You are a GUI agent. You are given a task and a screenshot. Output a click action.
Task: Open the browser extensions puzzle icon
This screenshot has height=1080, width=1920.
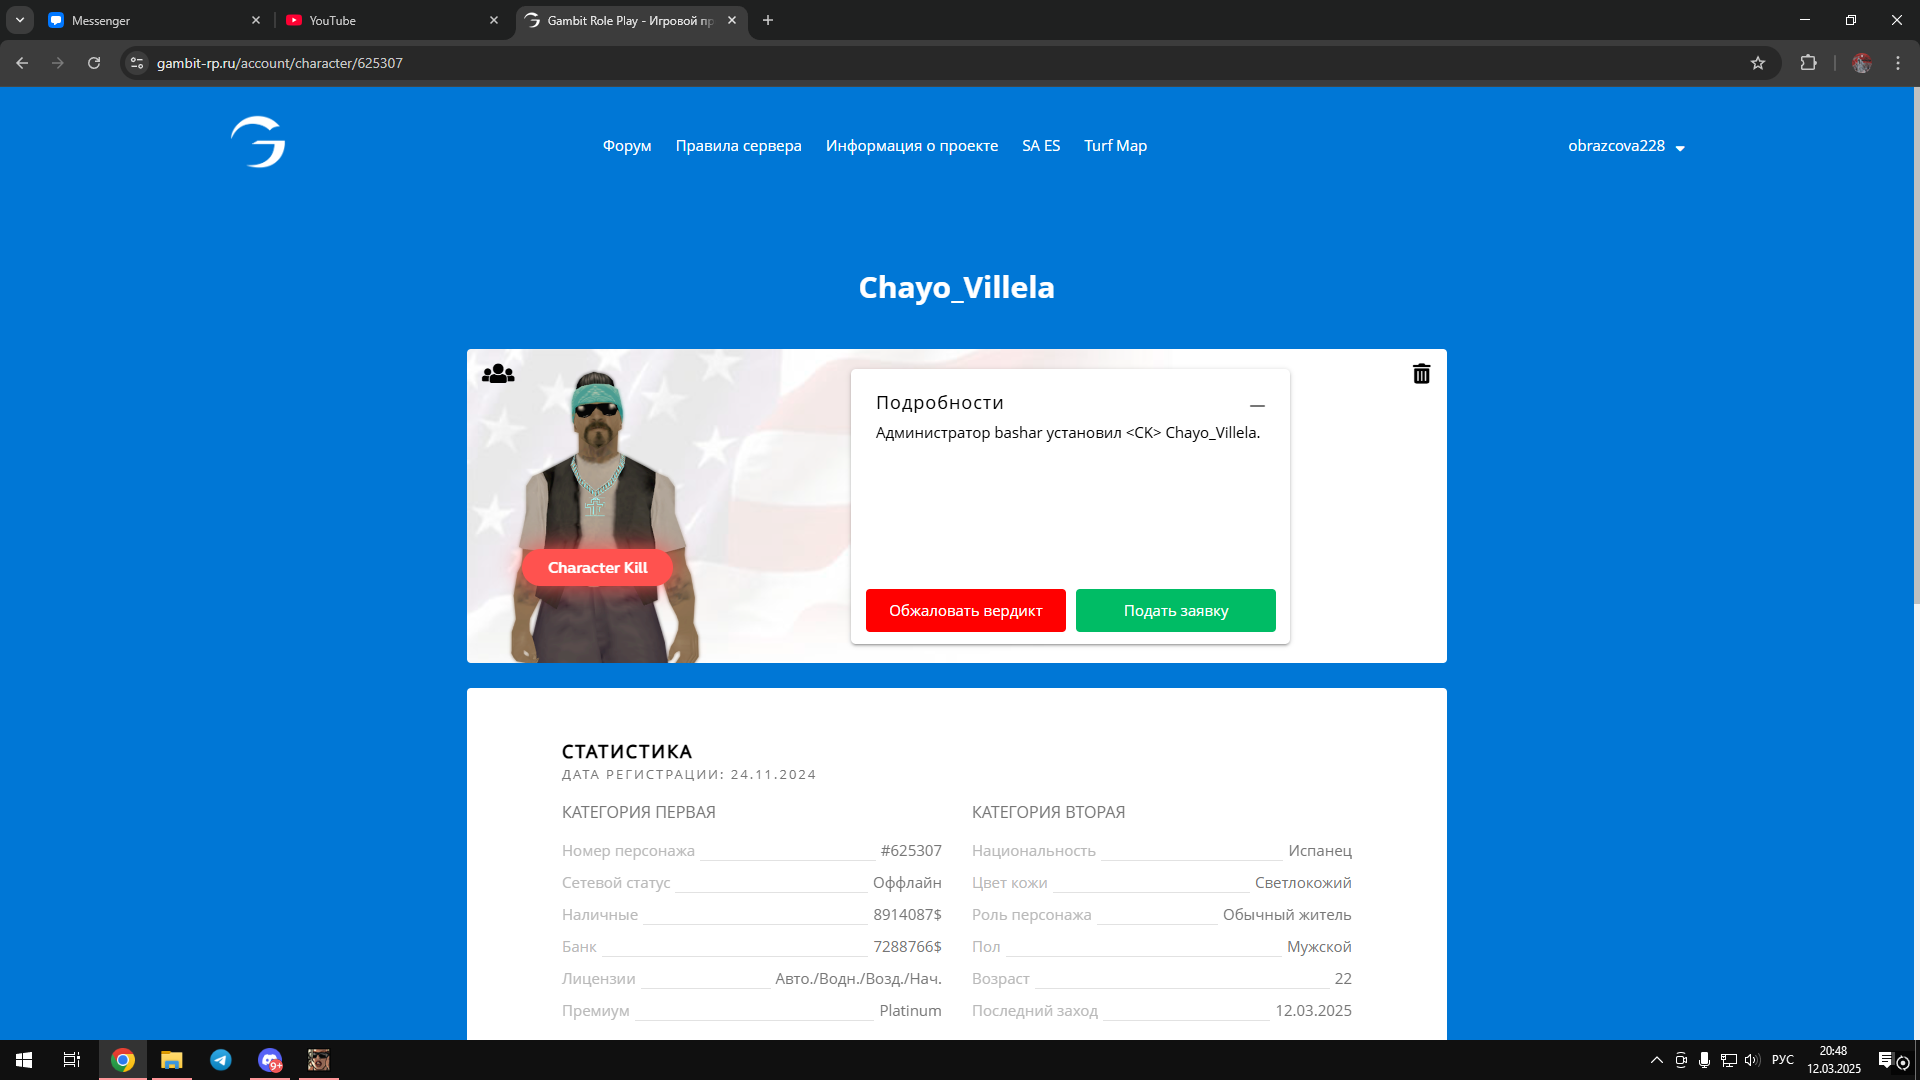pos(1808,63)
